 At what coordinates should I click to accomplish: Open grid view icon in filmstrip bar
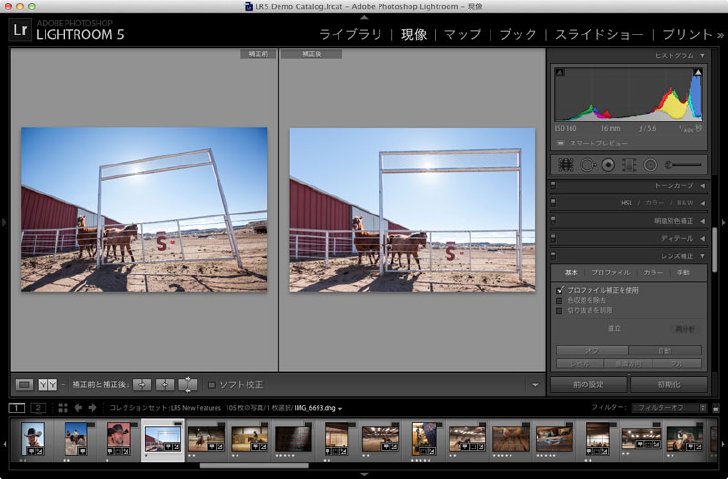point(63,408)
